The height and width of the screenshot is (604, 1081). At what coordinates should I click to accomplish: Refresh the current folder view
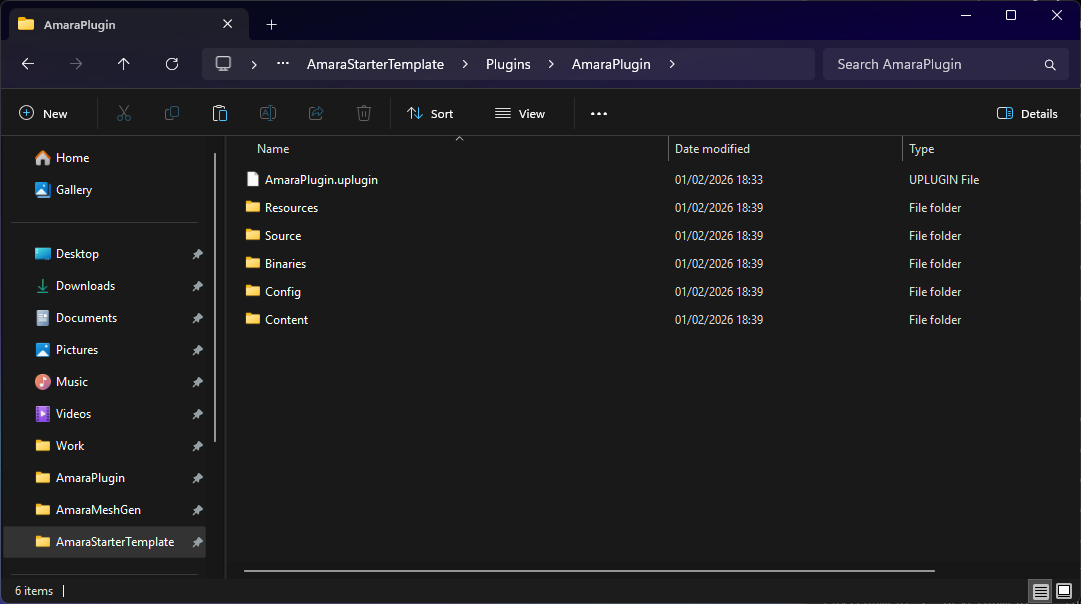point(172,64)
